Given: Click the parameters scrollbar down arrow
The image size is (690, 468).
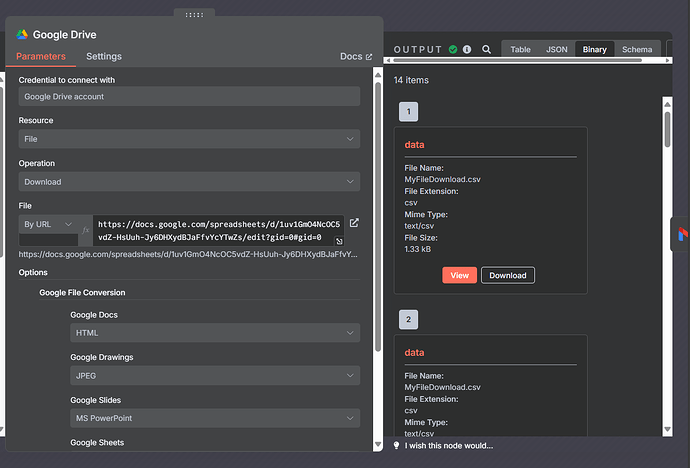Looking at the screenshot, I should click(x=378, y=445).
